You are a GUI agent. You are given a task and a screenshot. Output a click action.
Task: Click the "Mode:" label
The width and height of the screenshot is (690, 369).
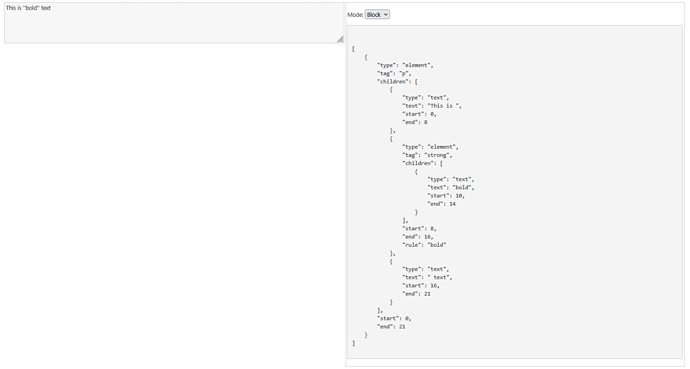[x=355, y=15]
